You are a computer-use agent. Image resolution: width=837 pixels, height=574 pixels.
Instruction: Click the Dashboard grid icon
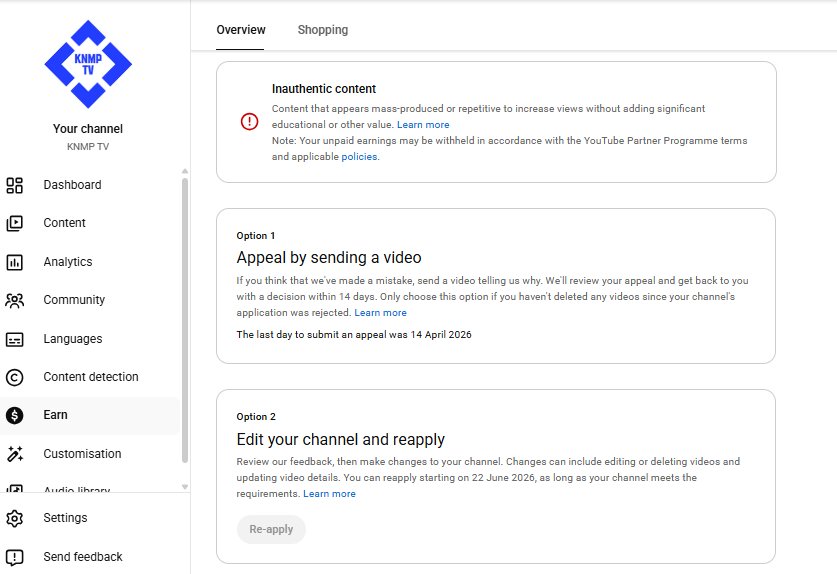tap(14, 185)
